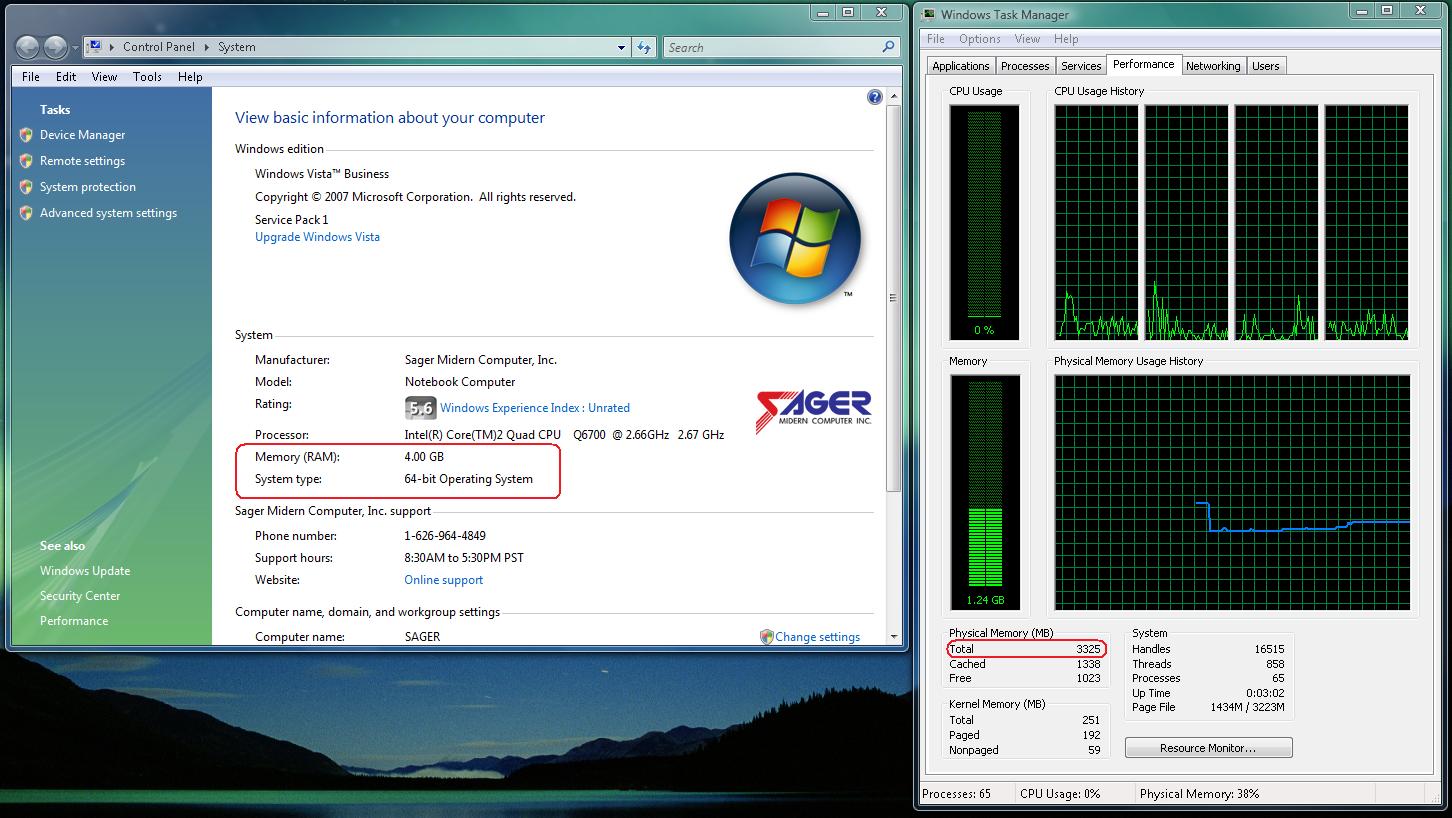Click Physical Memory Total value 3325
Screen dimensions: 1452x818
click(x=1087, y=649)
